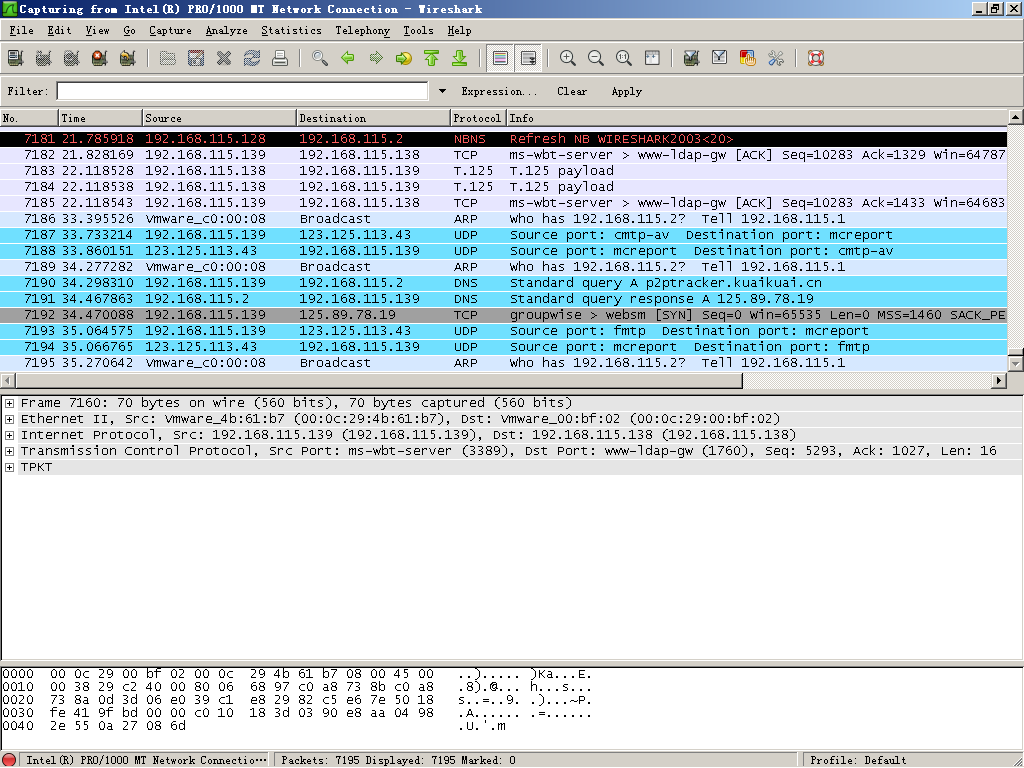Open the Statistics menu
The width and height of the screenshot is (1024, 768).
pos(291,30)
